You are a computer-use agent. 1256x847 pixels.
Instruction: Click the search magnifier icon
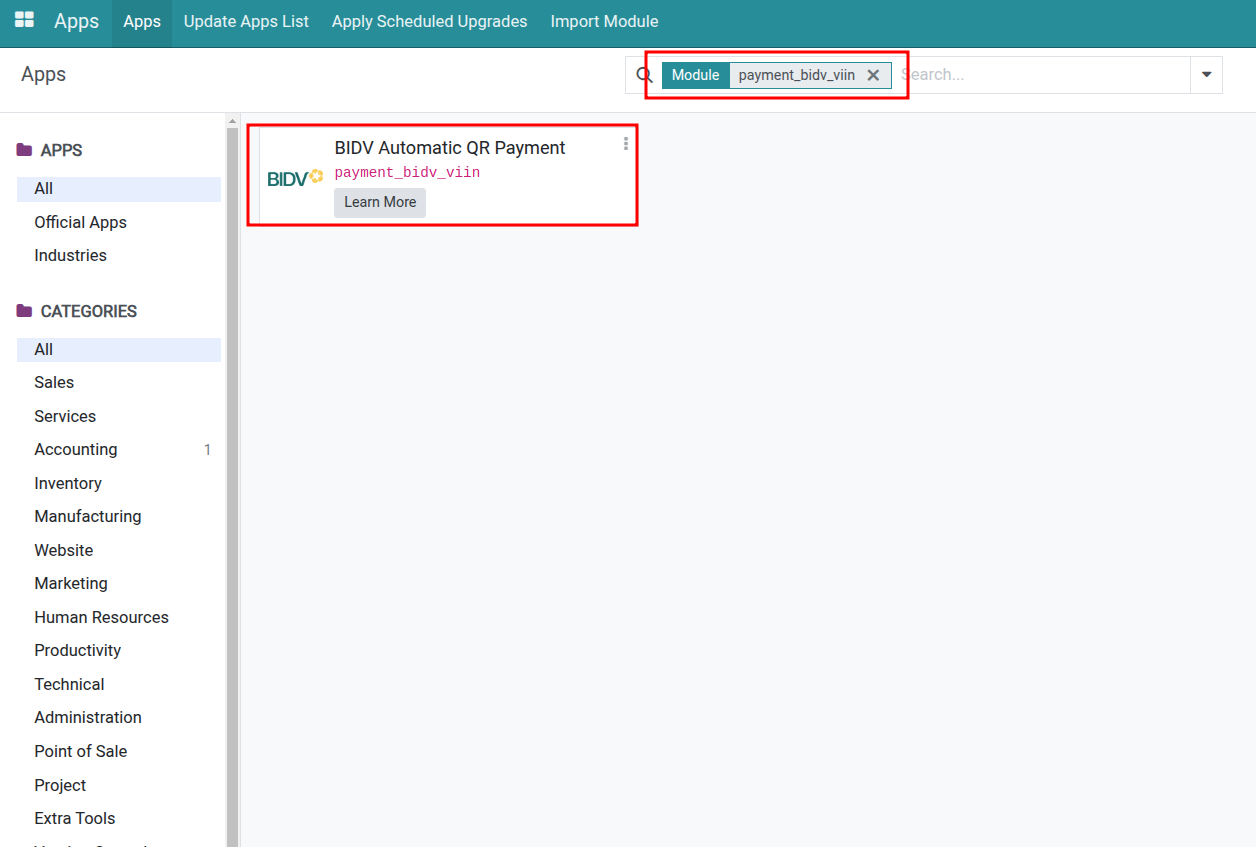coord(645,75)
